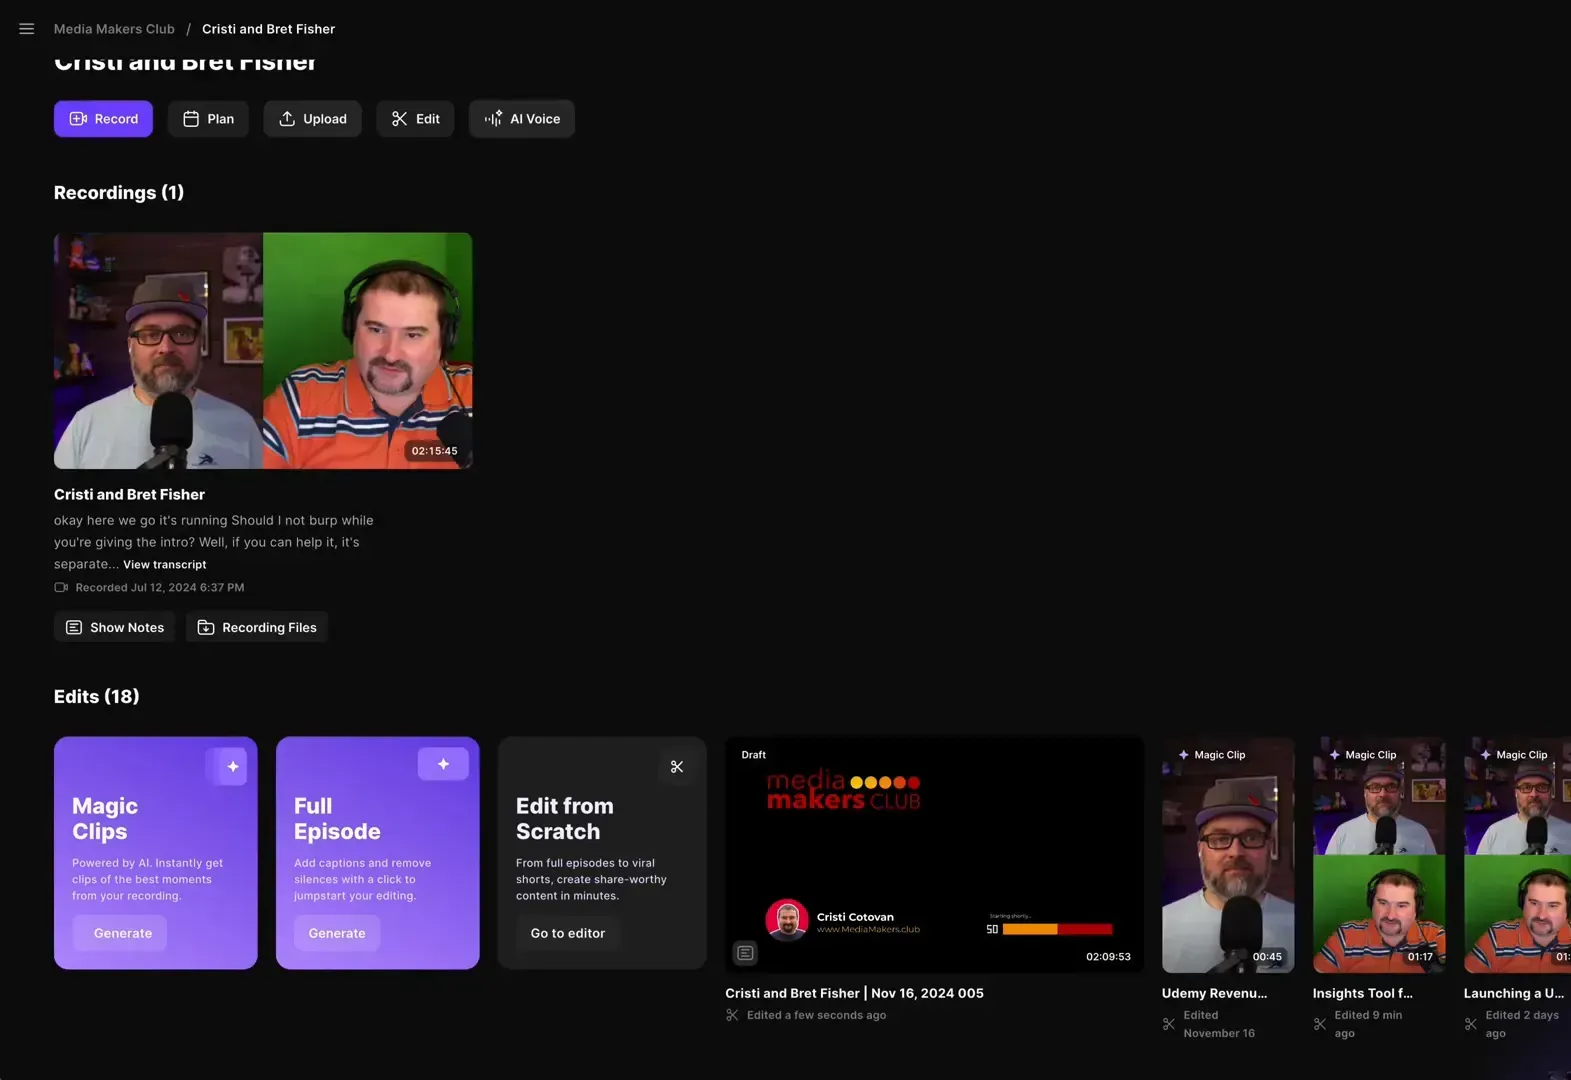Click the Magic Clip badge on Launching clip
The height and width of the screenshot is (1080, 1571).
1514,755
